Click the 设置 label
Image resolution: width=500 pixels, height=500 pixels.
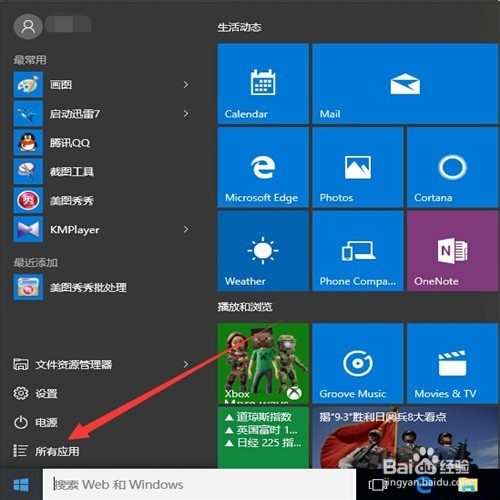[x=46, y=394]
